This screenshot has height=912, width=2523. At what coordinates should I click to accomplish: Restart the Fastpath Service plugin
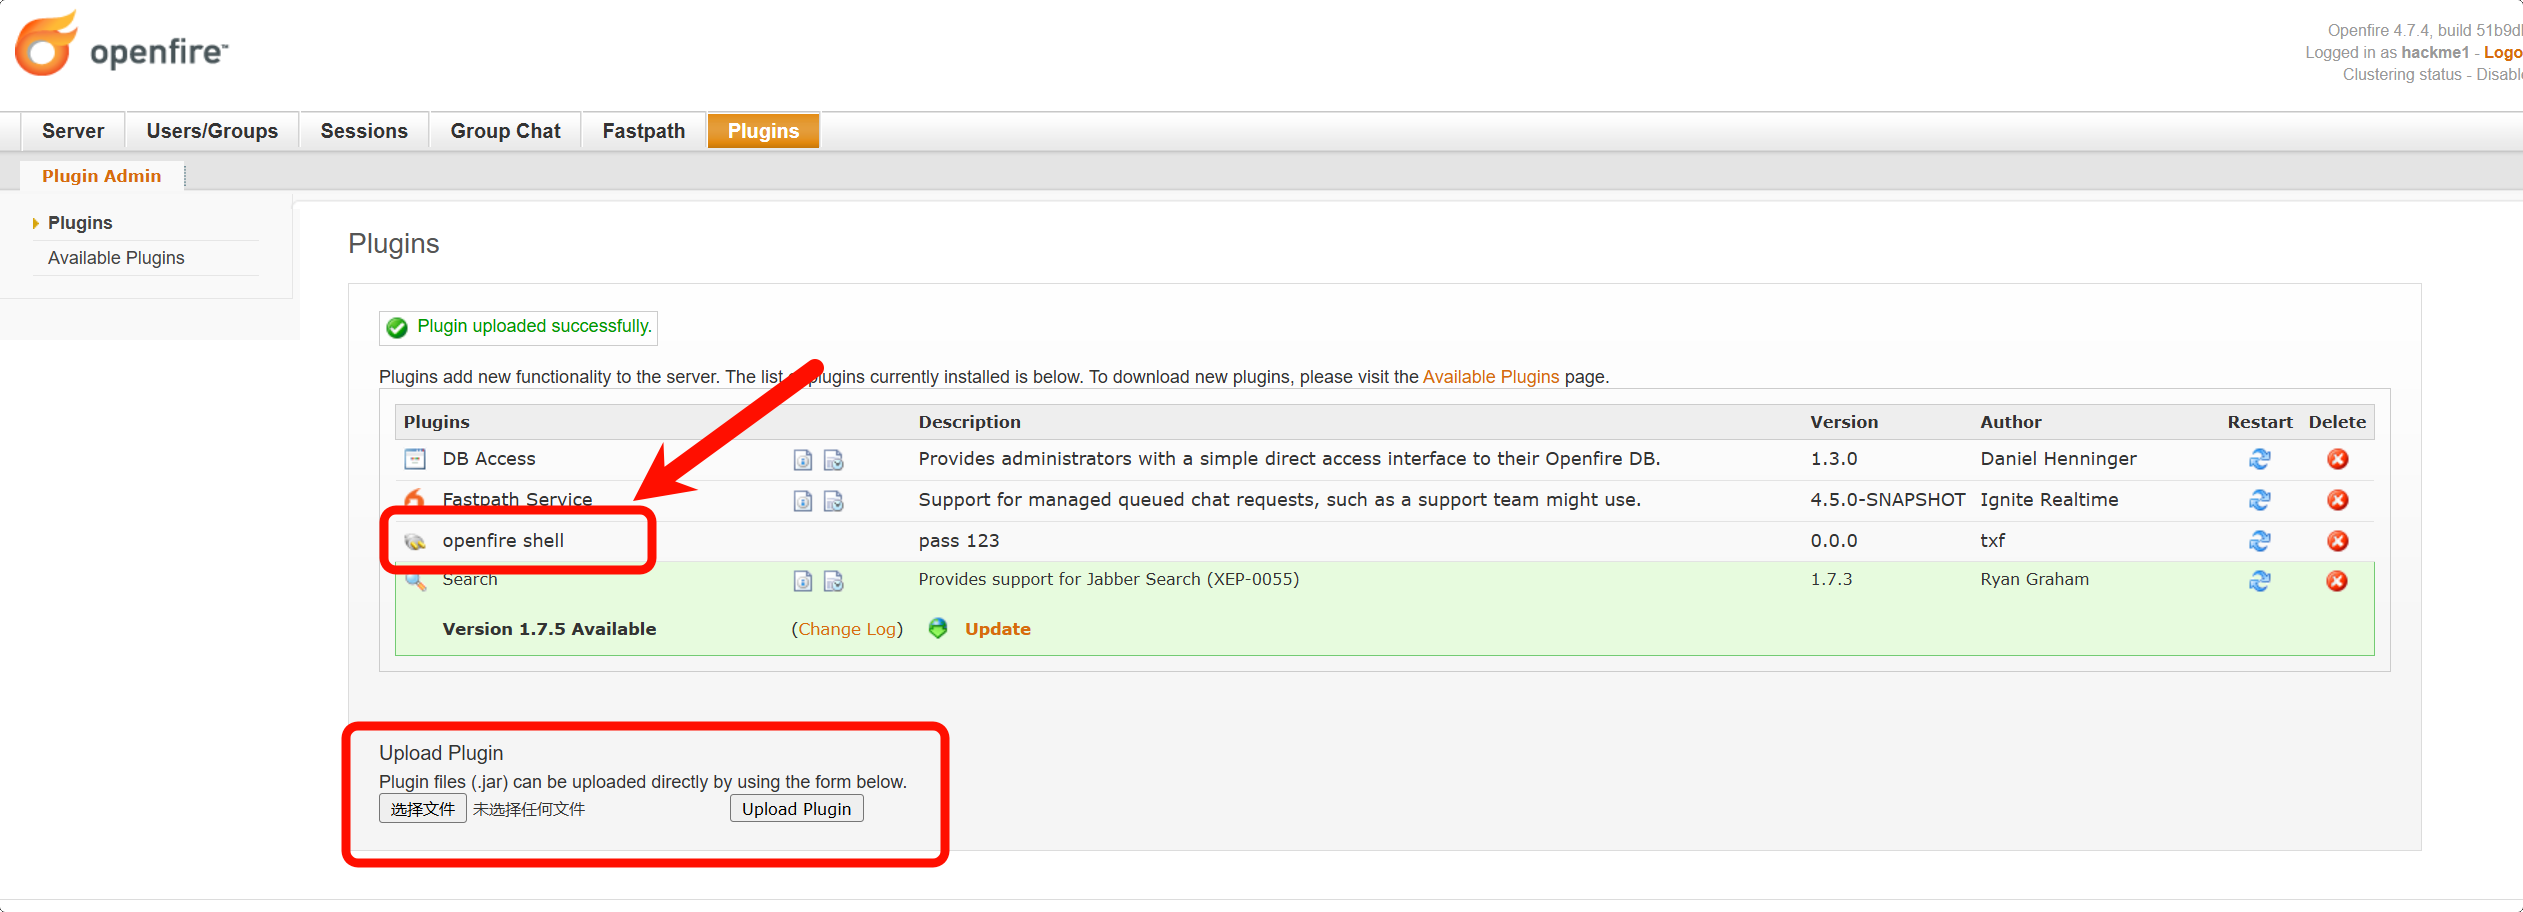(2259, 500)
